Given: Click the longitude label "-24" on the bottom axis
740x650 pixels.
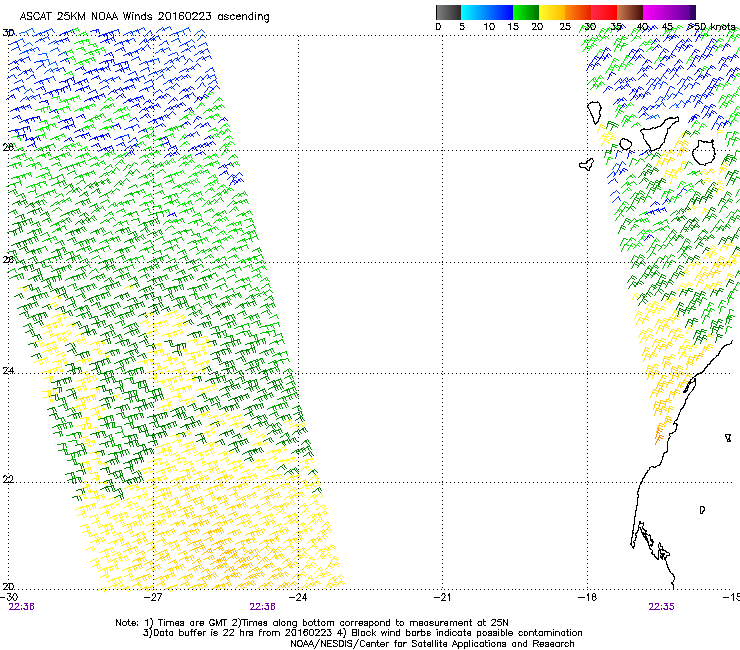Looking at the screenshot, I should (298, 597).
